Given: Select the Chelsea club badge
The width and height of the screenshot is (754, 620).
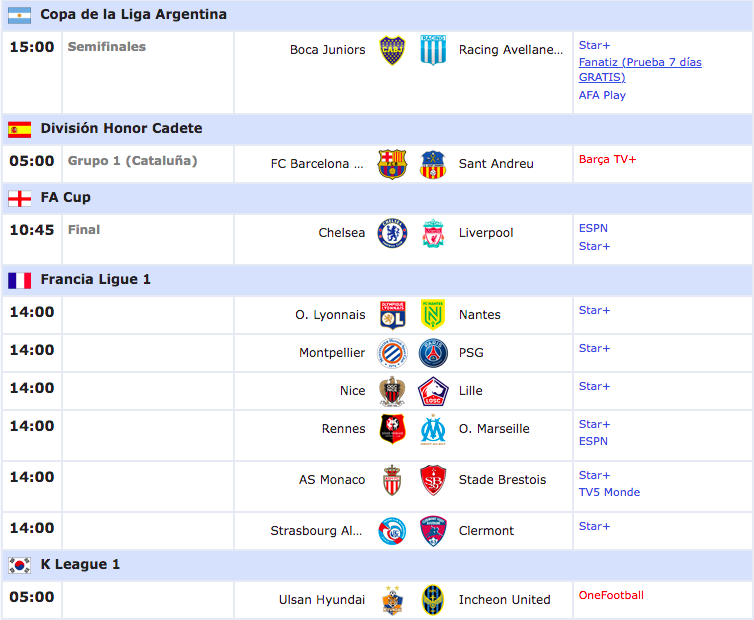Looking at the screenshot, I should [392, 233].
